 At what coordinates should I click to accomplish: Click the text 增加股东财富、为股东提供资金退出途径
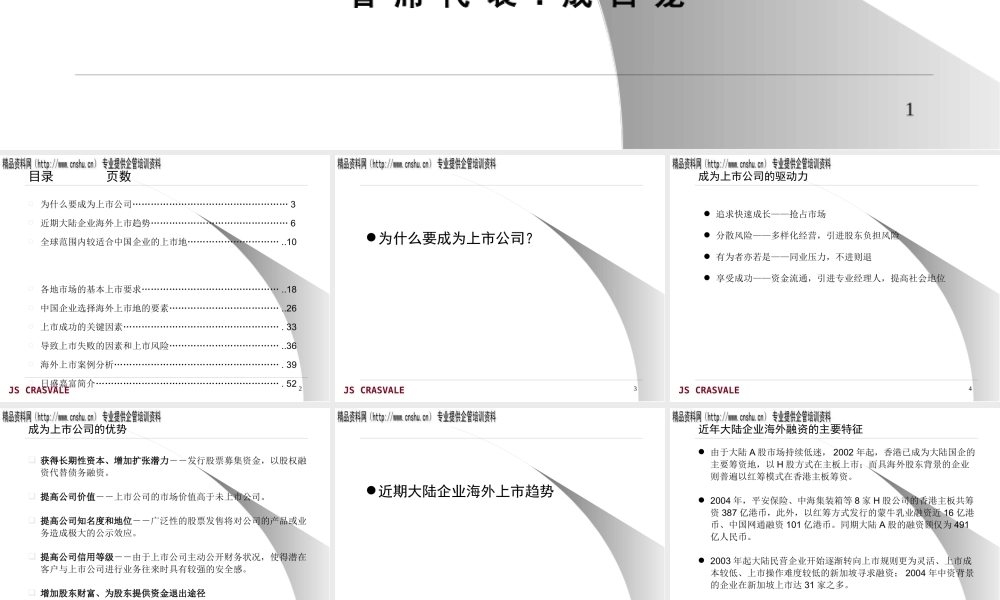[123, 594]
